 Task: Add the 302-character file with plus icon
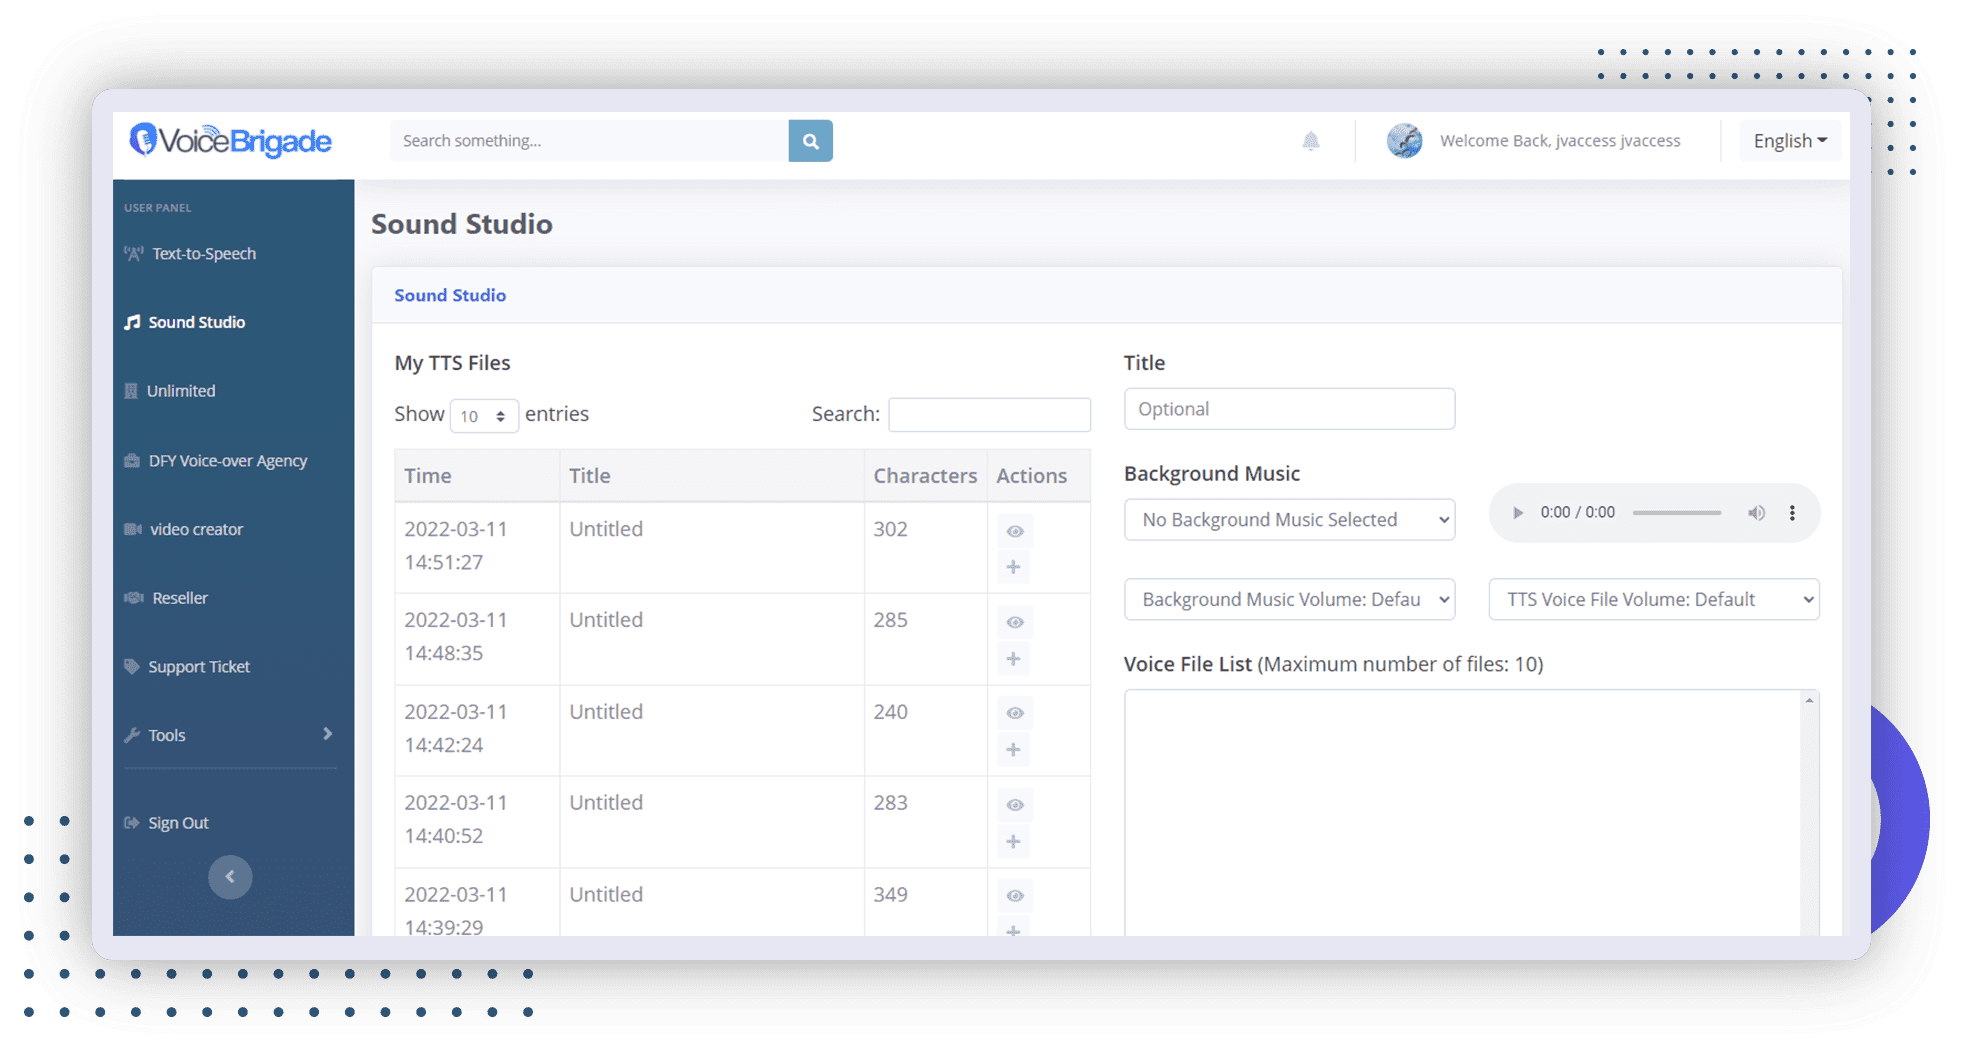(x=1013, y=567)
